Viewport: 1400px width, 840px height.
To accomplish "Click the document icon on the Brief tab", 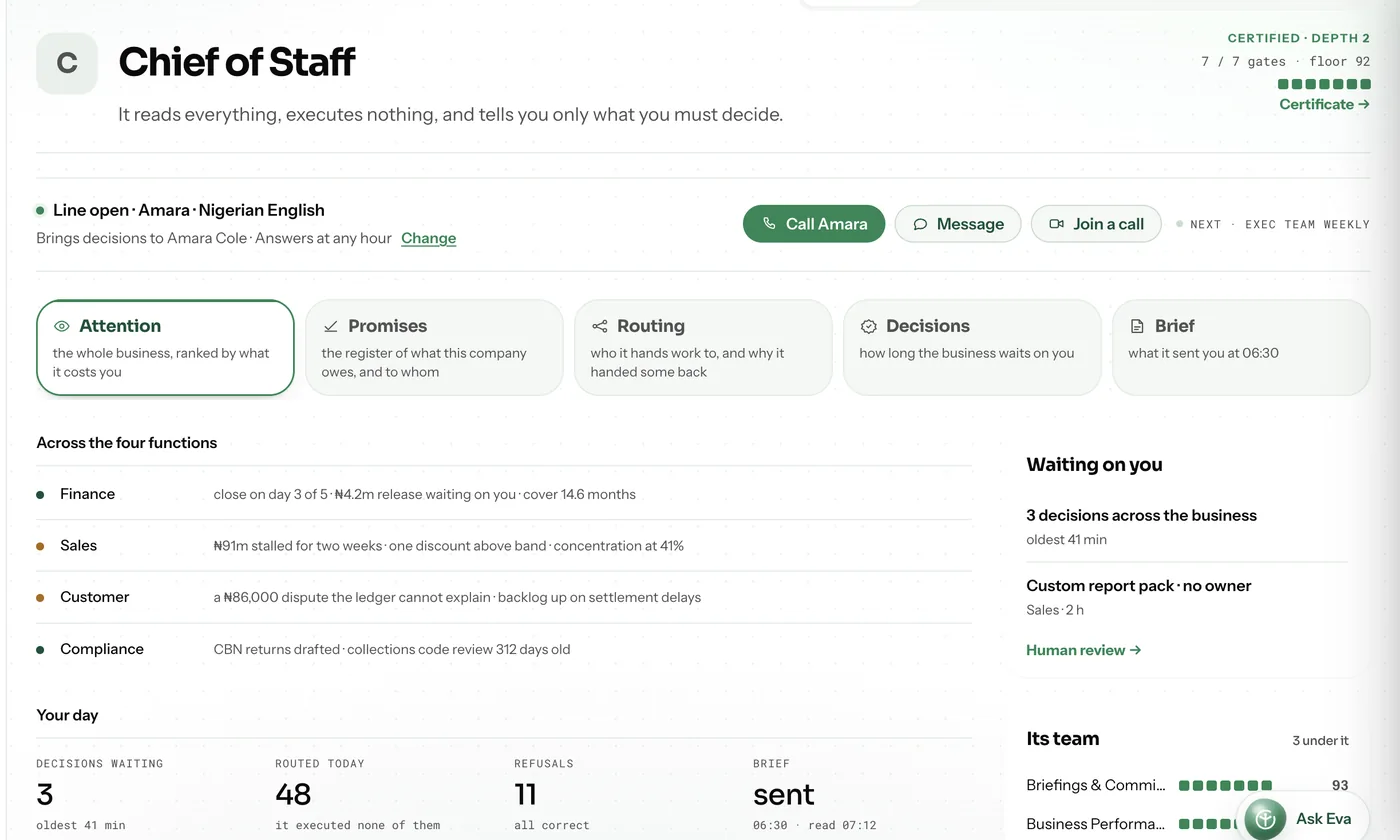I will point(1137,326).
